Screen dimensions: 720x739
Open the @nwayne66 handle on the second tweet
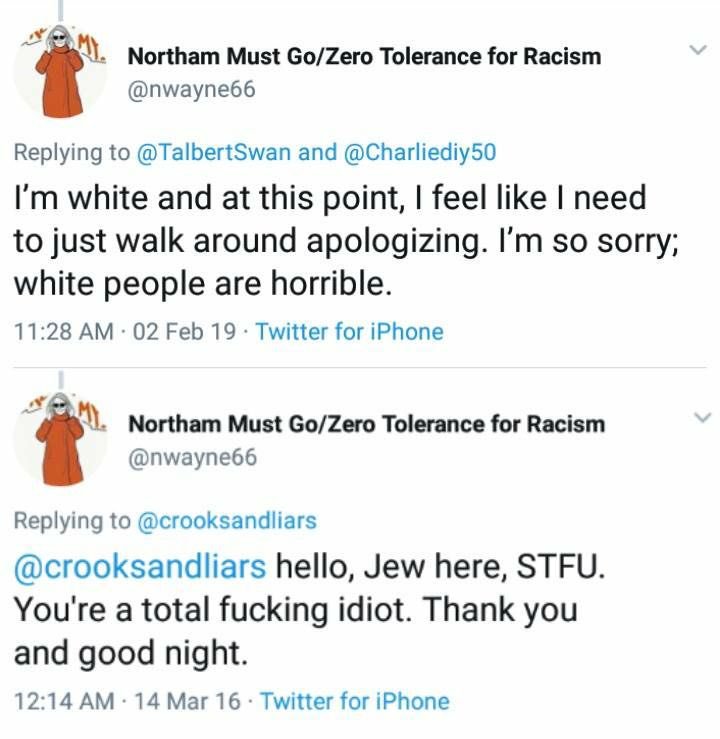(x=192, y=457)
